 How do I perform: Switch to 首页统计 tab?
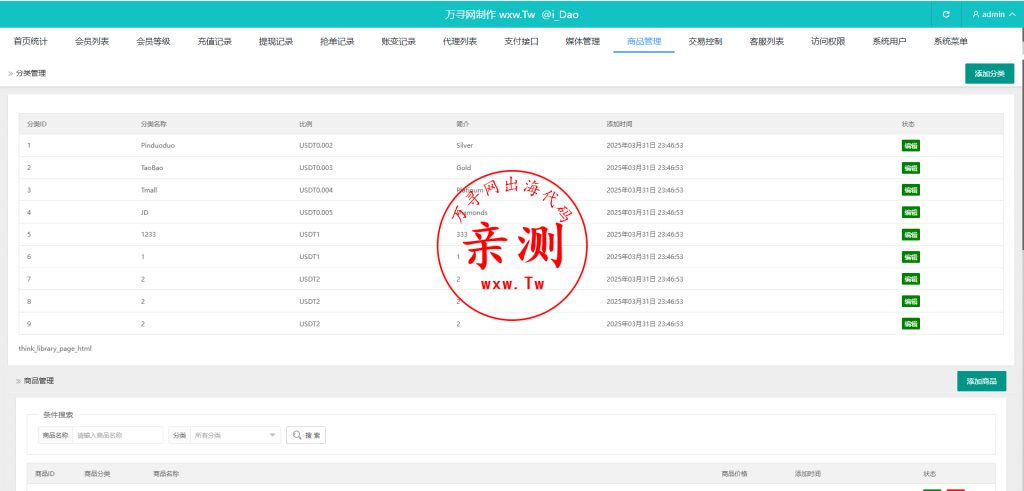31,41
